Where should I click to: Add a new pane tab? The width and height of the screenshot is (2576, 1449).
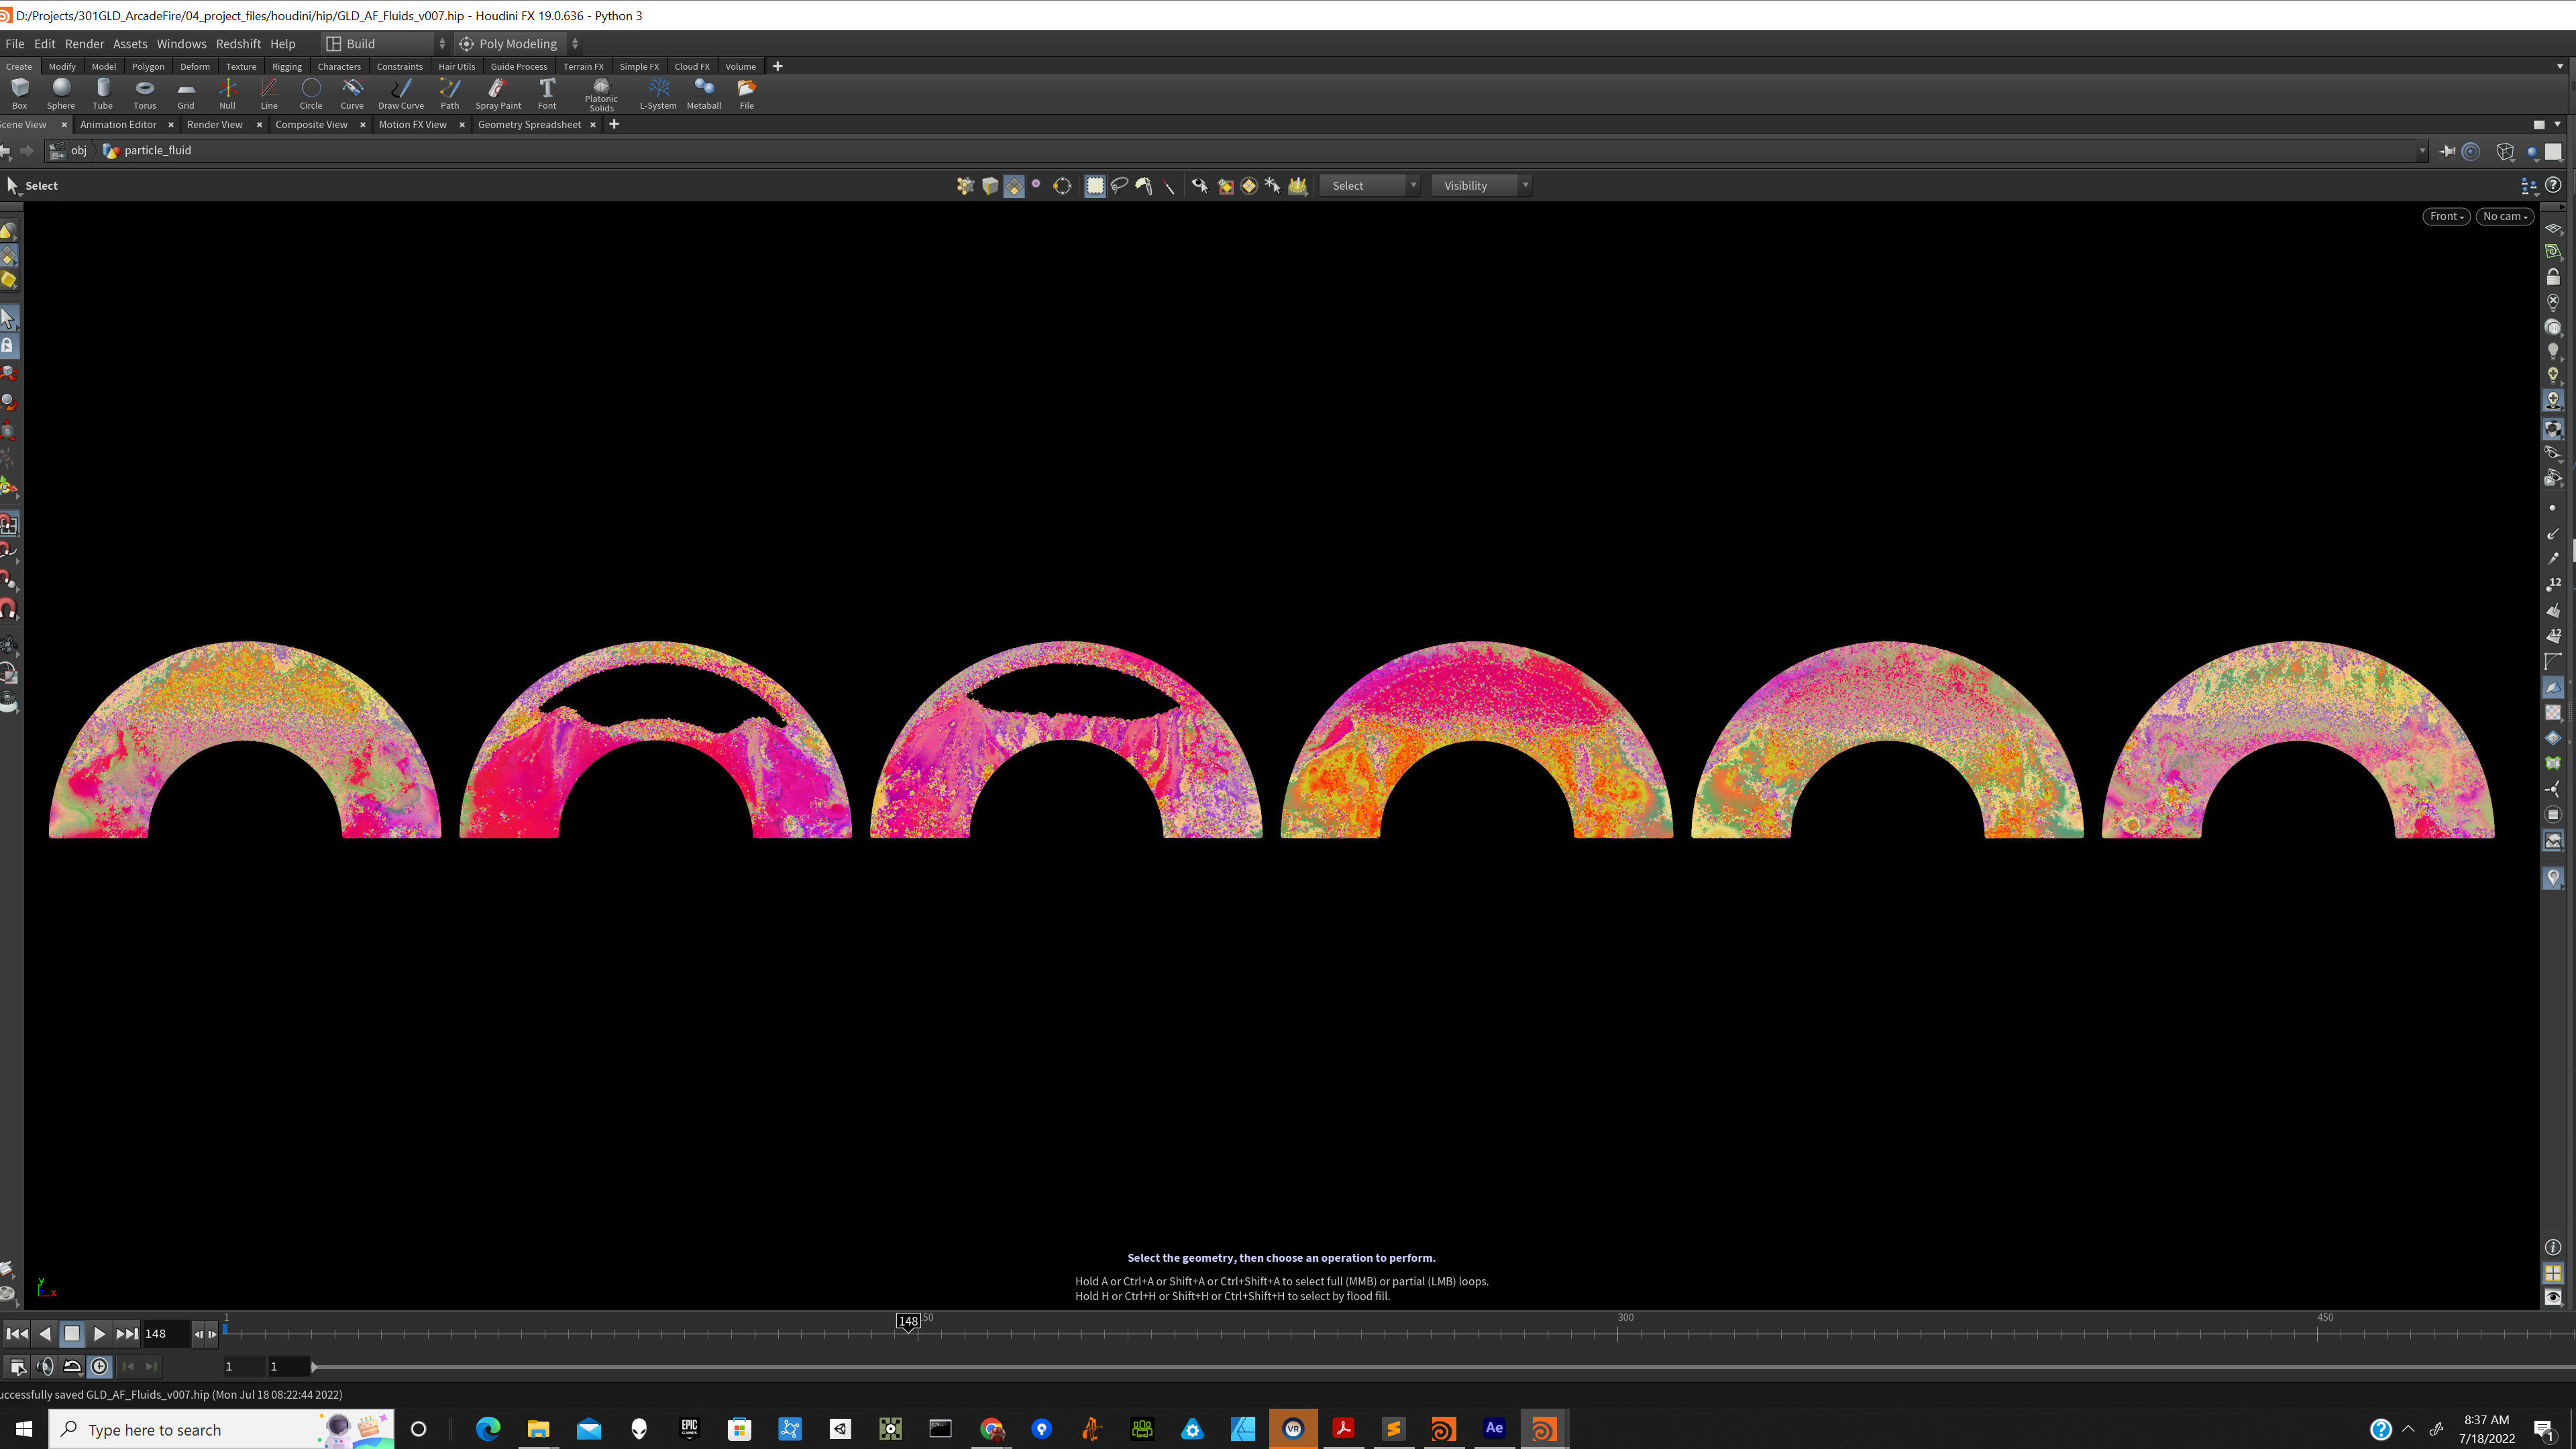click(614, 124)
